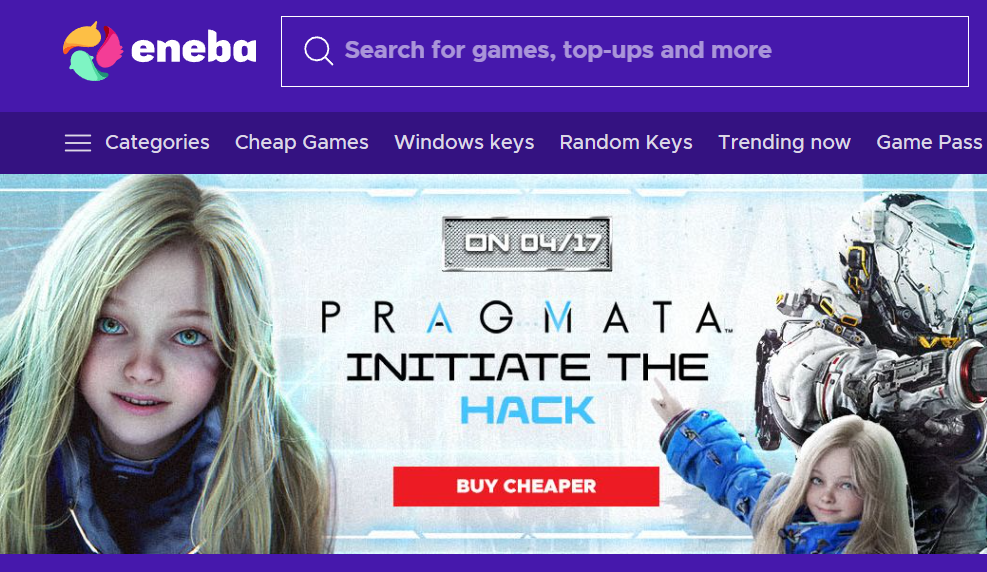The width and height of the screenshot is (987, 572).
Task: Click the eneba wordmark text
Action: (194, 48)
